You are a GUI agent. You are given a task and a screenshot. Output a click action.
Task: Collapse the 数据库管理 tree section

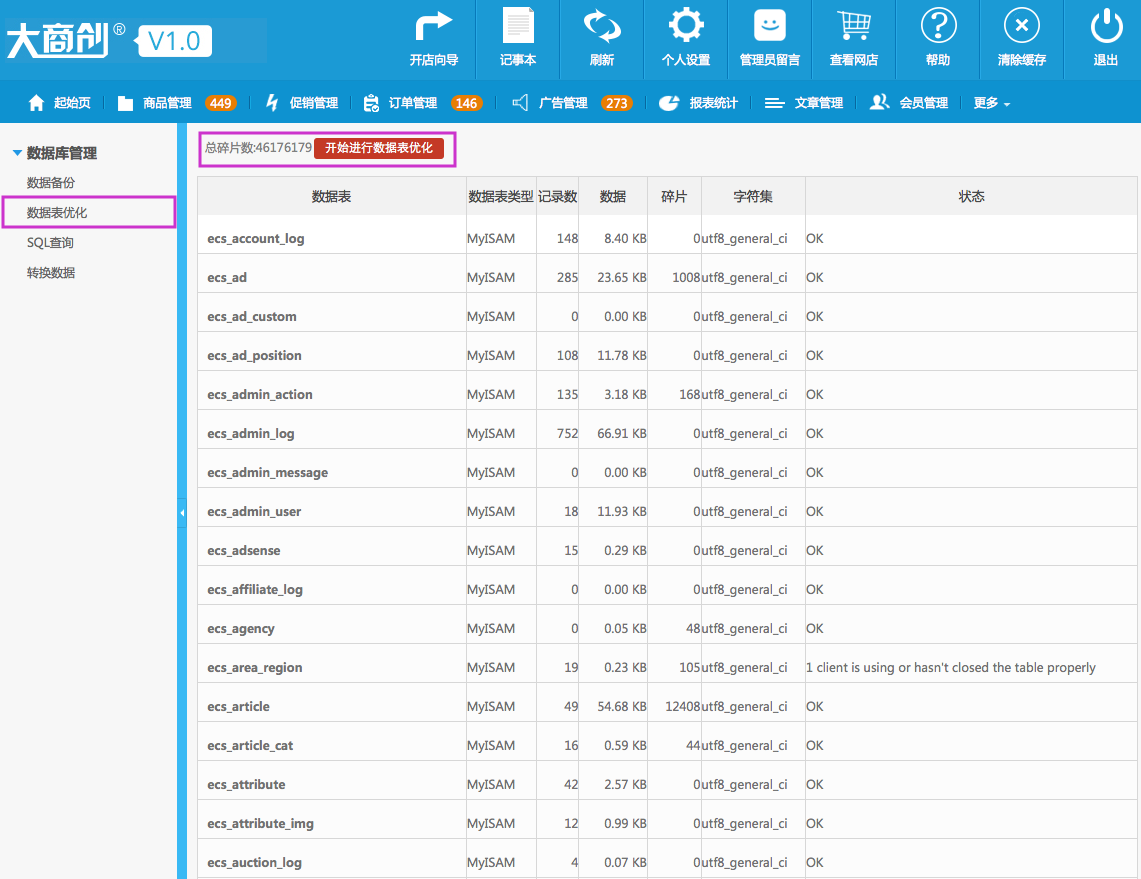click(x=17, y=153)
